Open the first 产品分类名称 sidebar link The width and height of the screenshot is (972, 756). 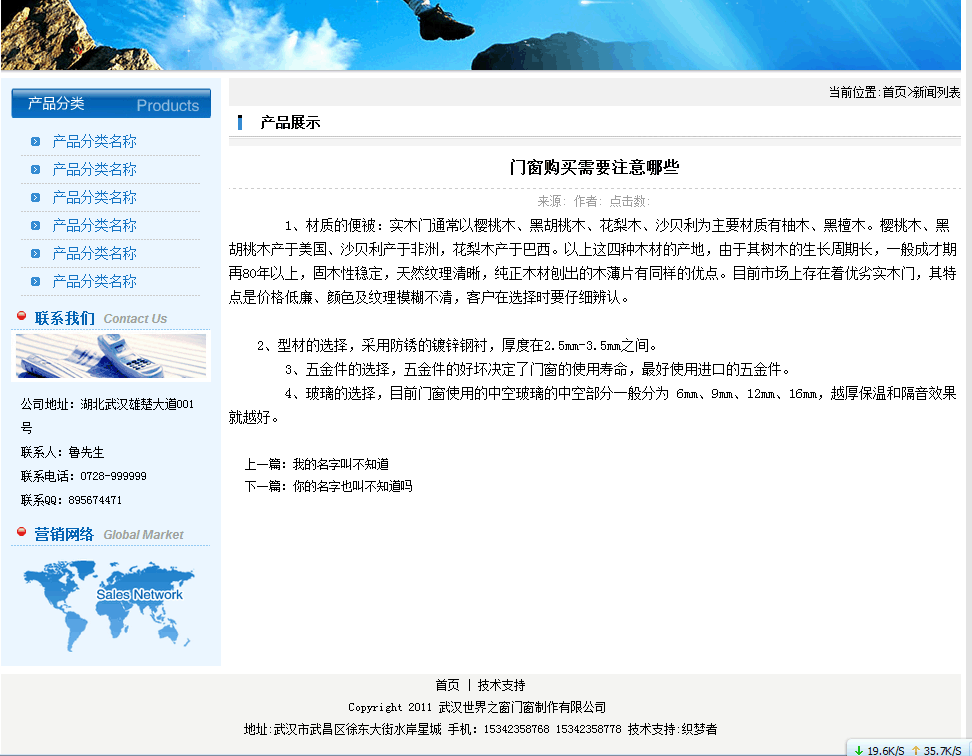point(94,142)
